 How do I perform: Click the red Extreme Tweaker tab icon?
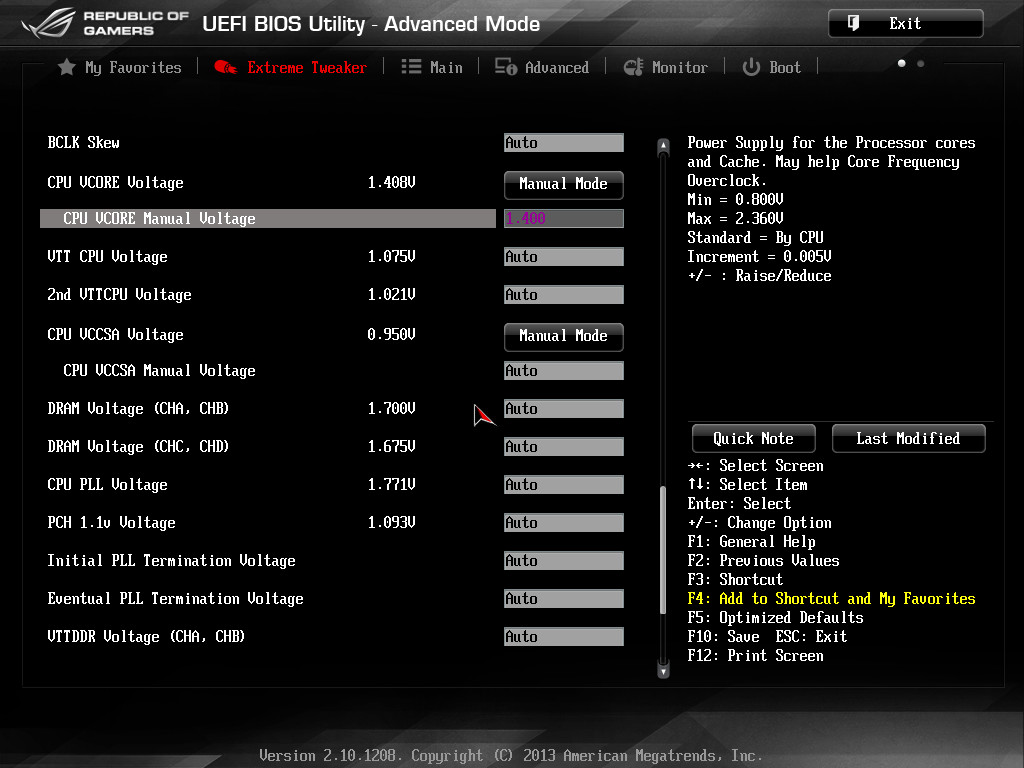(225, 67)
